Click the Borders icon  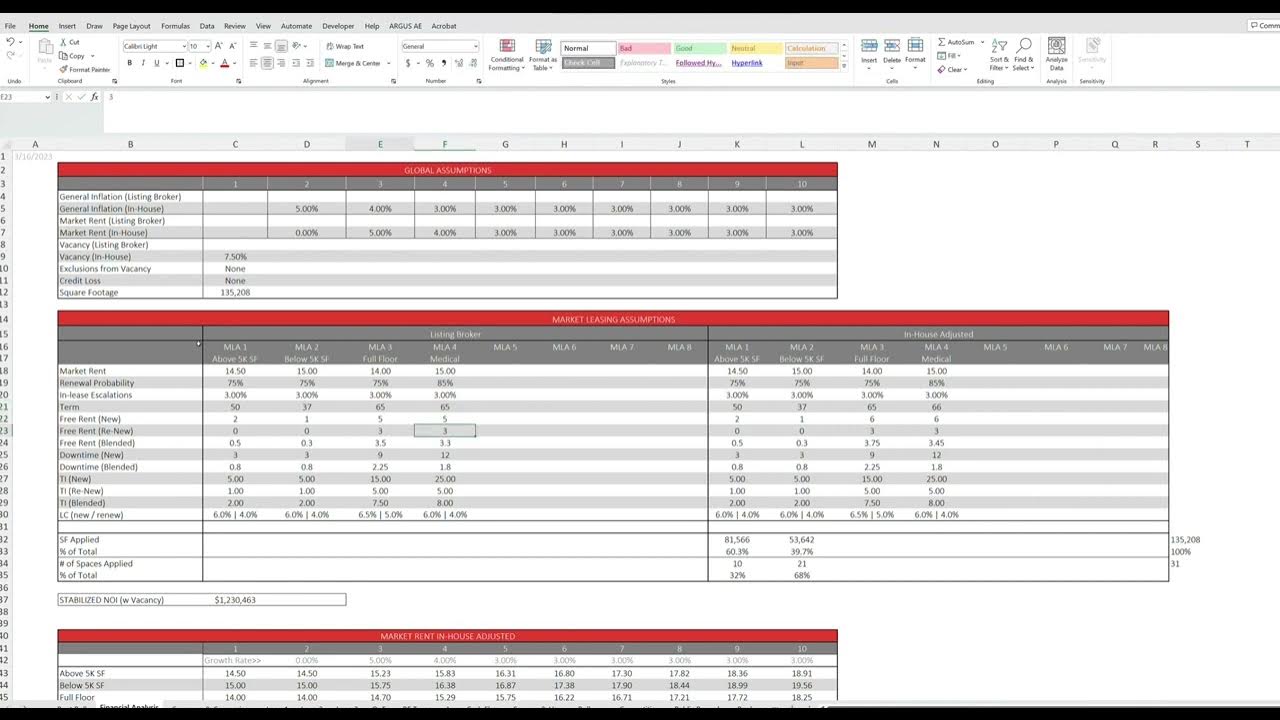pos(180,63)
